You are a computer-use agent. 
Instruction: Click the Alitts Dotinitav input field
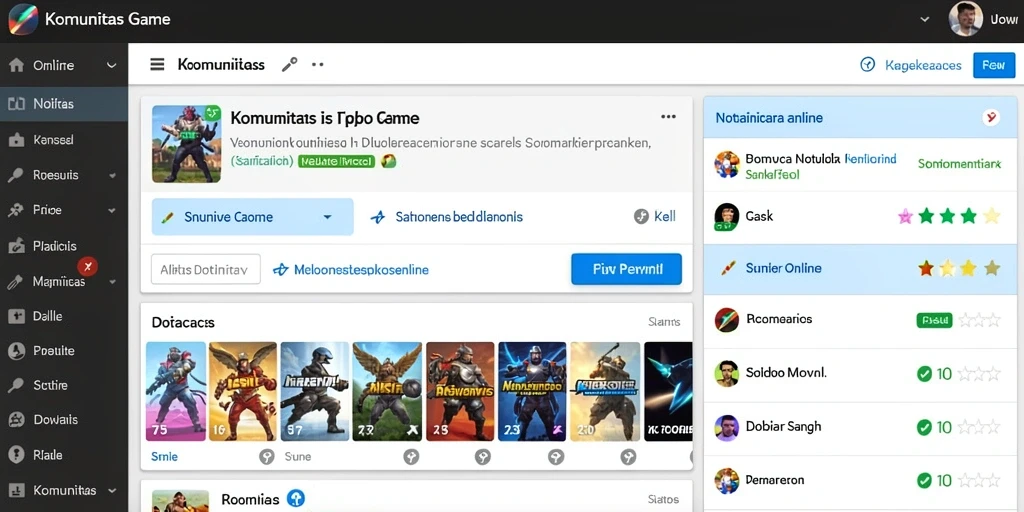pyautogui.click(x=206, y=269)
